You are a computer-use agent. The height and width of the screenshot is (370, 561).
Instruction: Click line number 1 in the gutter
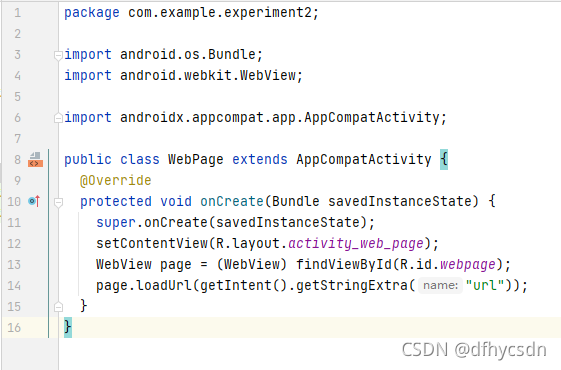(x=17, y=13)
